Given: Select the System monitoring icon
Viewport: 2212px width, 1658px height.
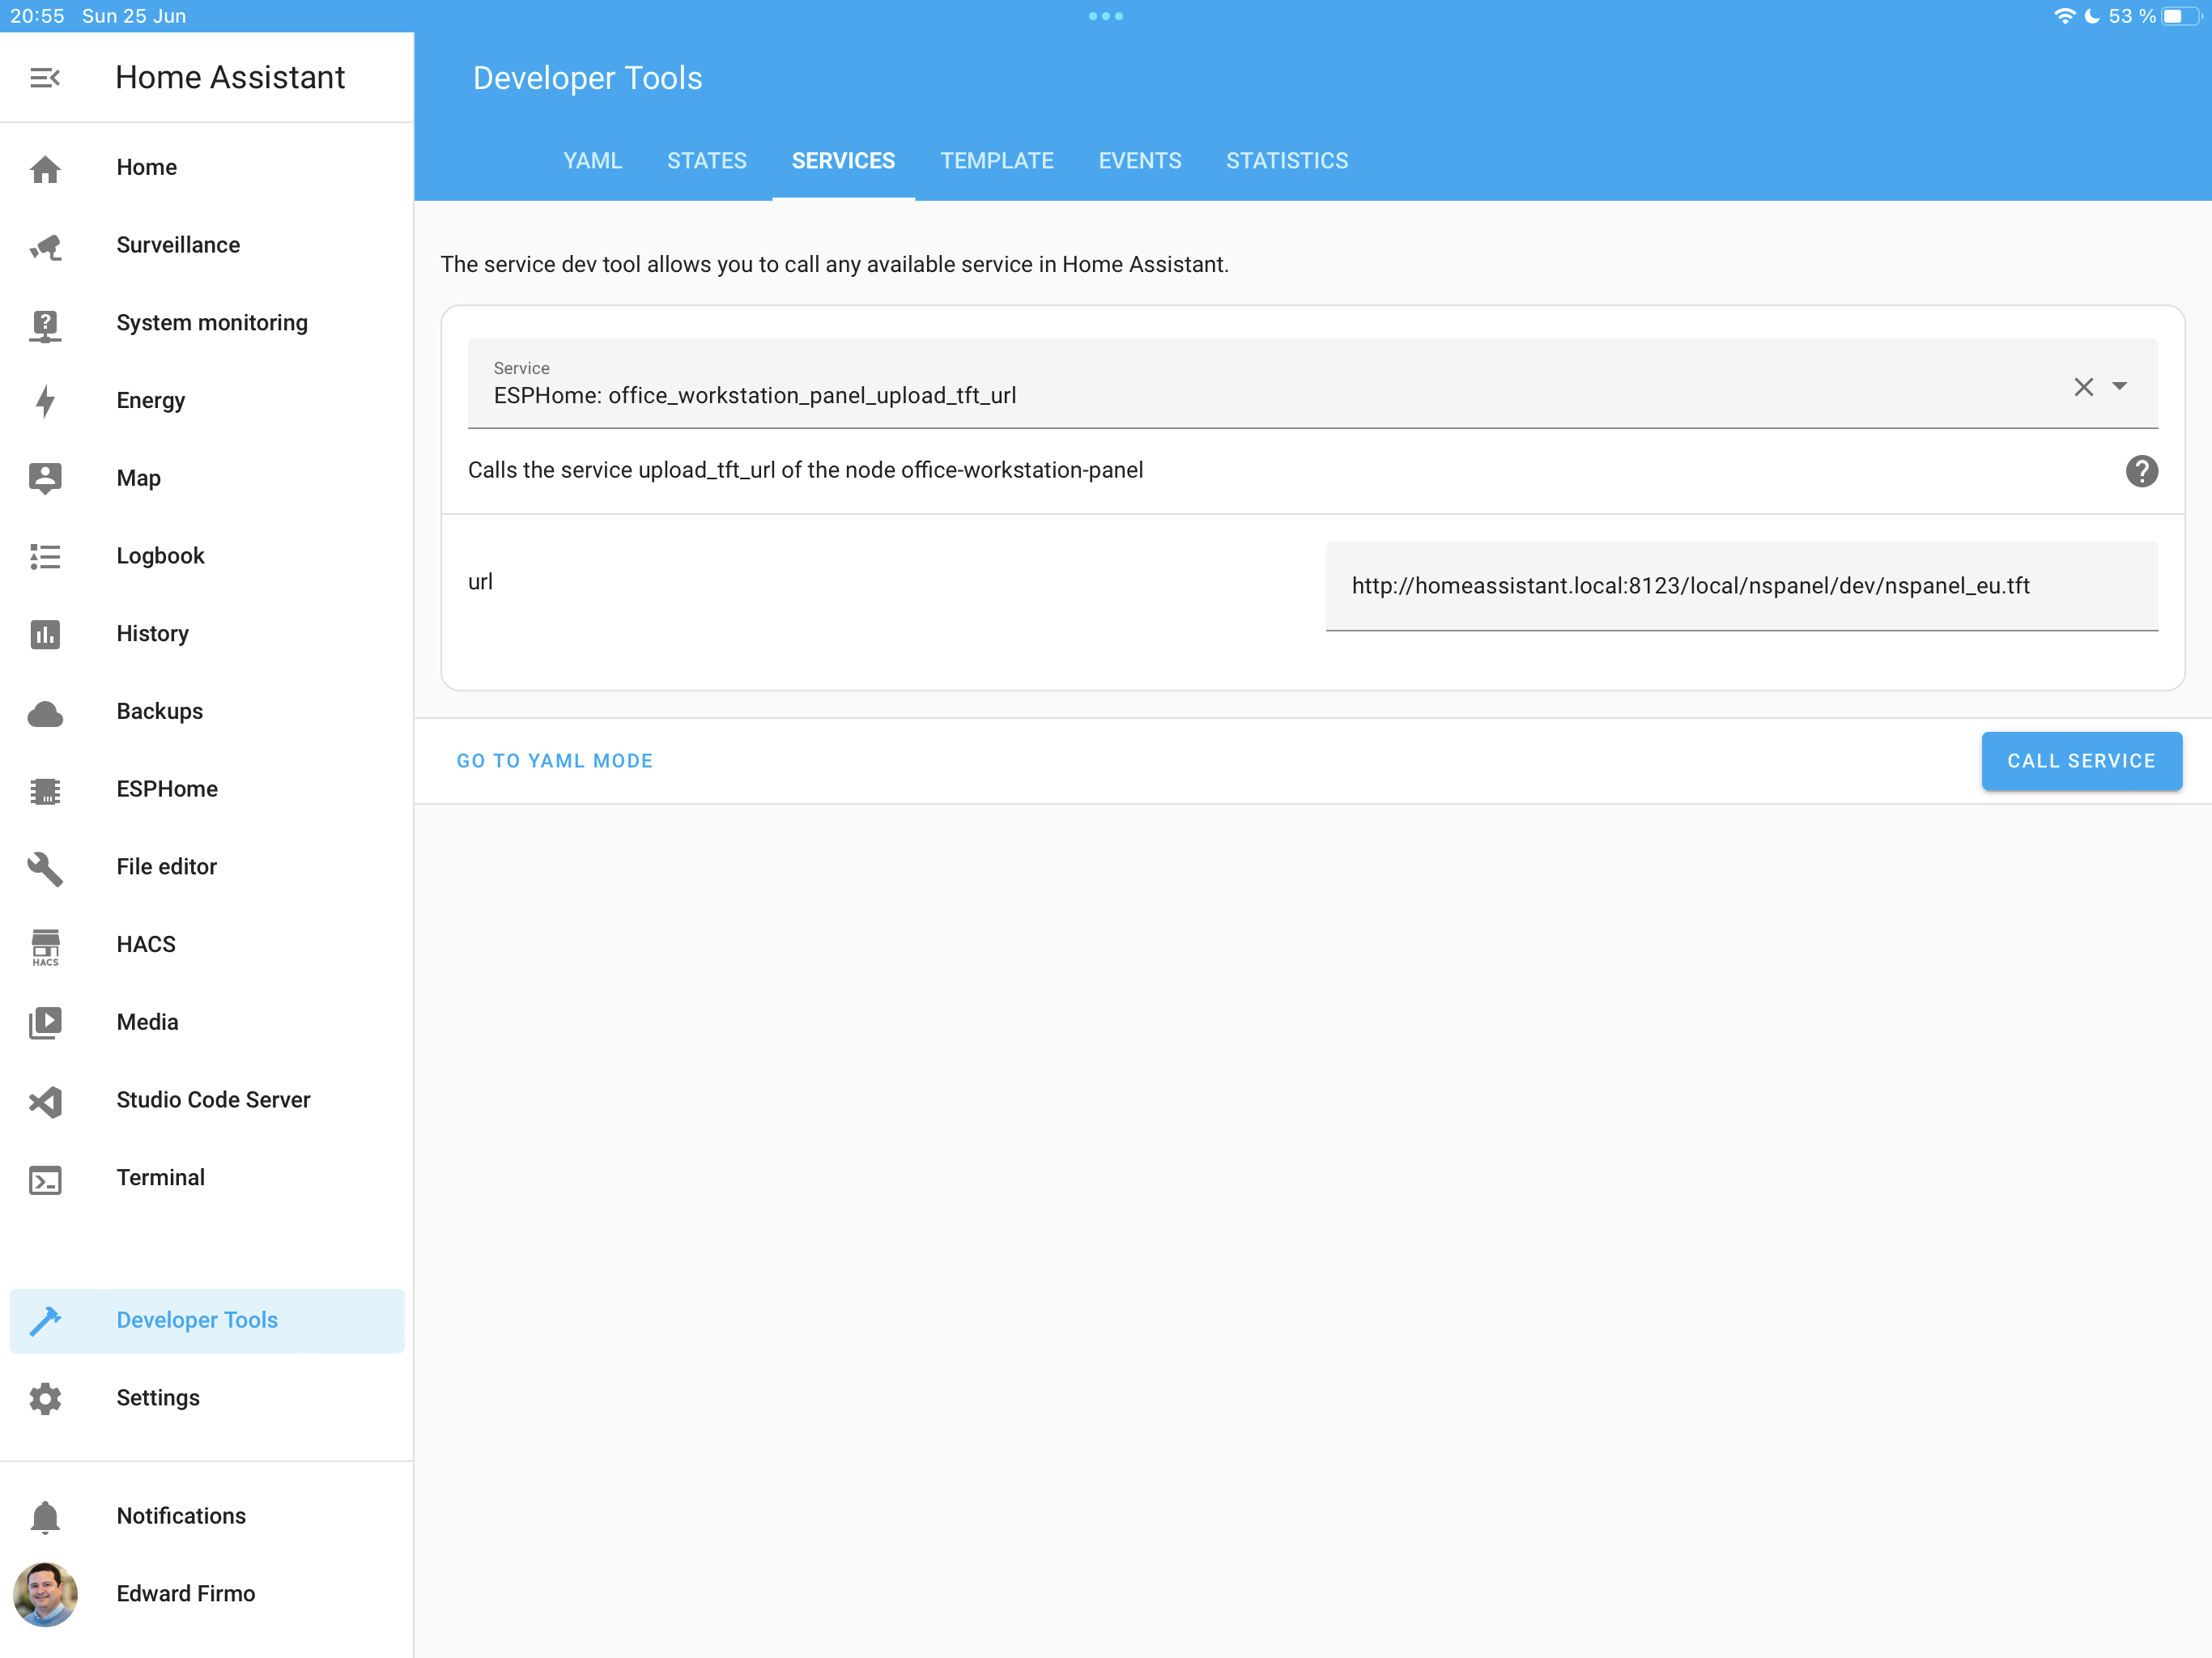Looking at the screenshot, I should (45, 324).
